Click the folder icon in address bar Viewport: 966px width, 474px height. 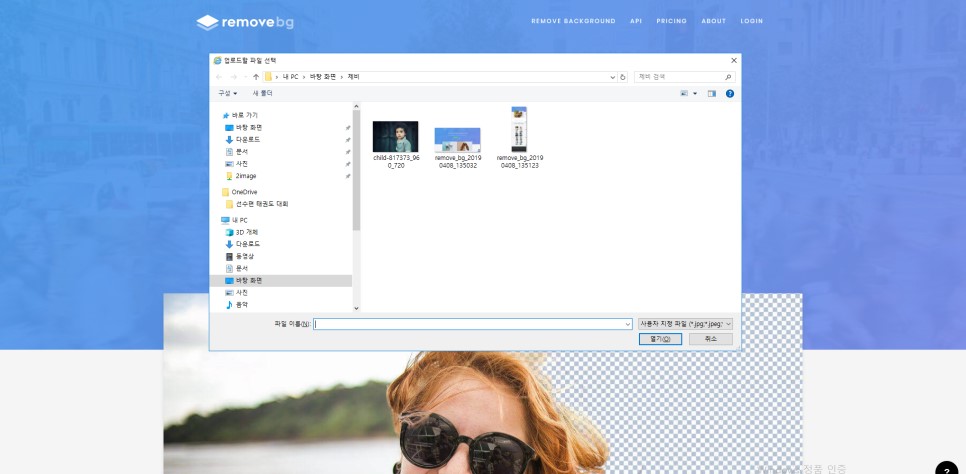(268, 77)
